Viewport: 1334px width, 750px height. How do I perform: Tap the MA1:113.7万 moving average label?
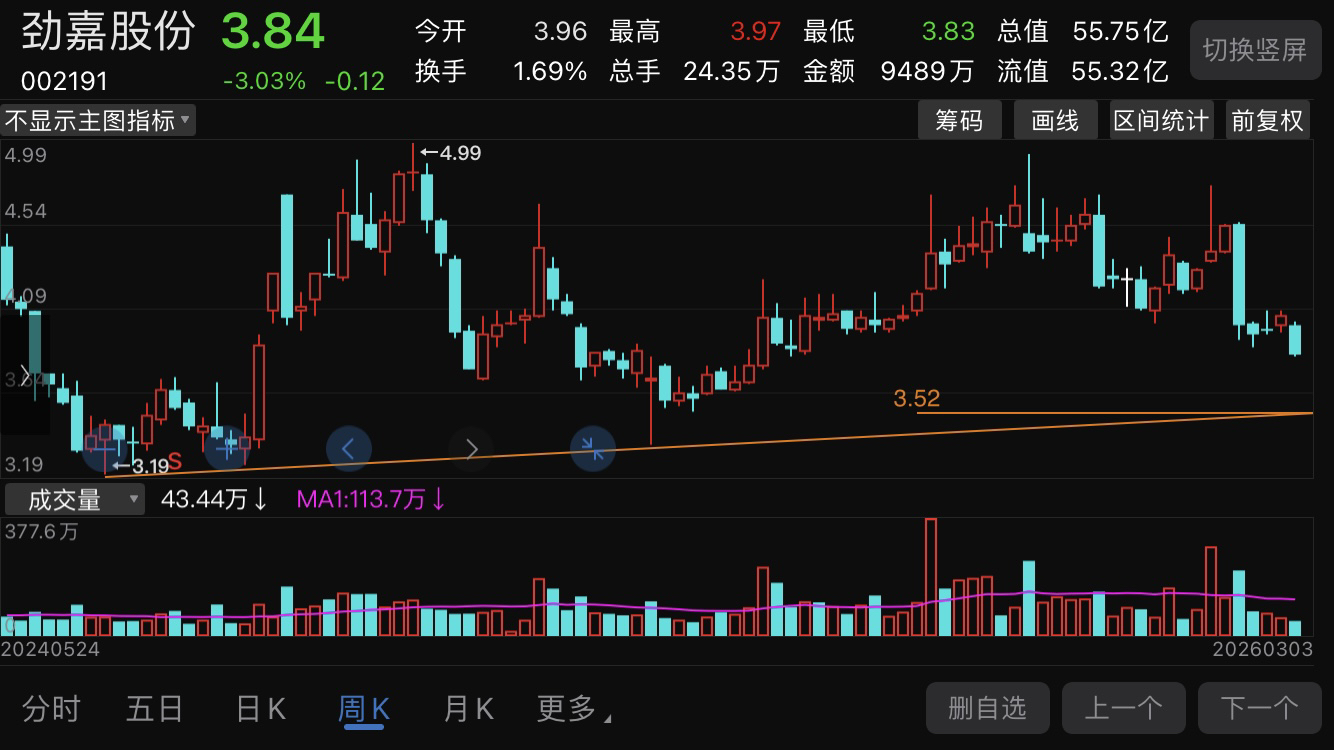click(x=371, y=499)
